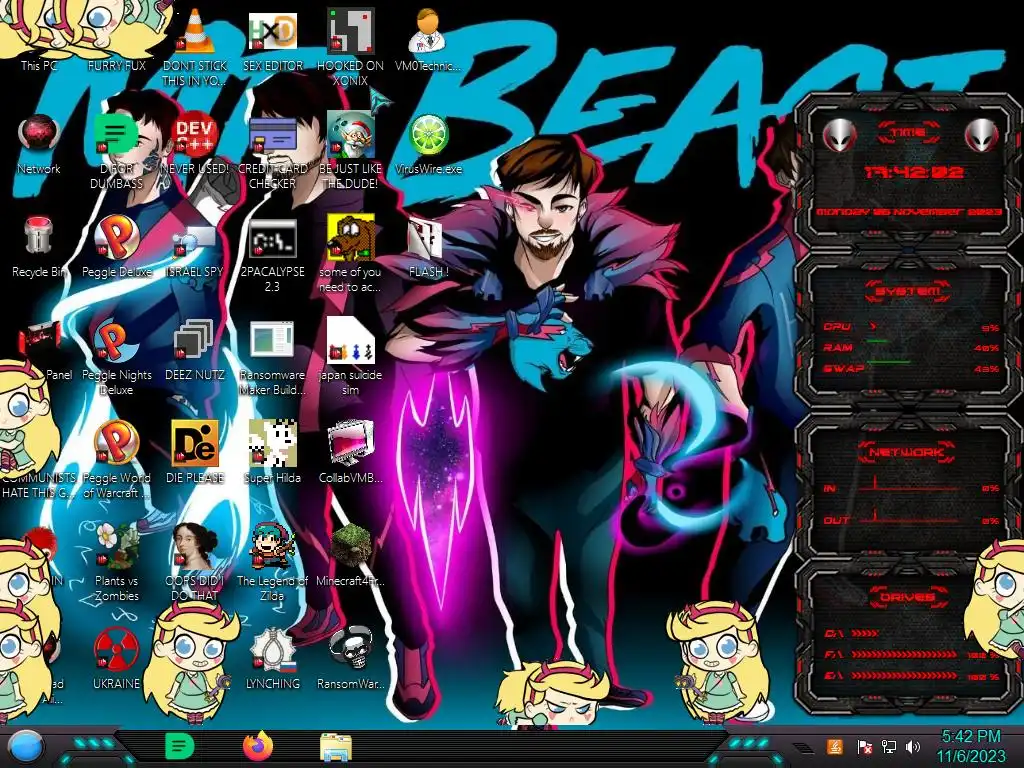Click the F:\ drive usage bar
Screen dimensions: 1024x768
click(x=904, y=654)
